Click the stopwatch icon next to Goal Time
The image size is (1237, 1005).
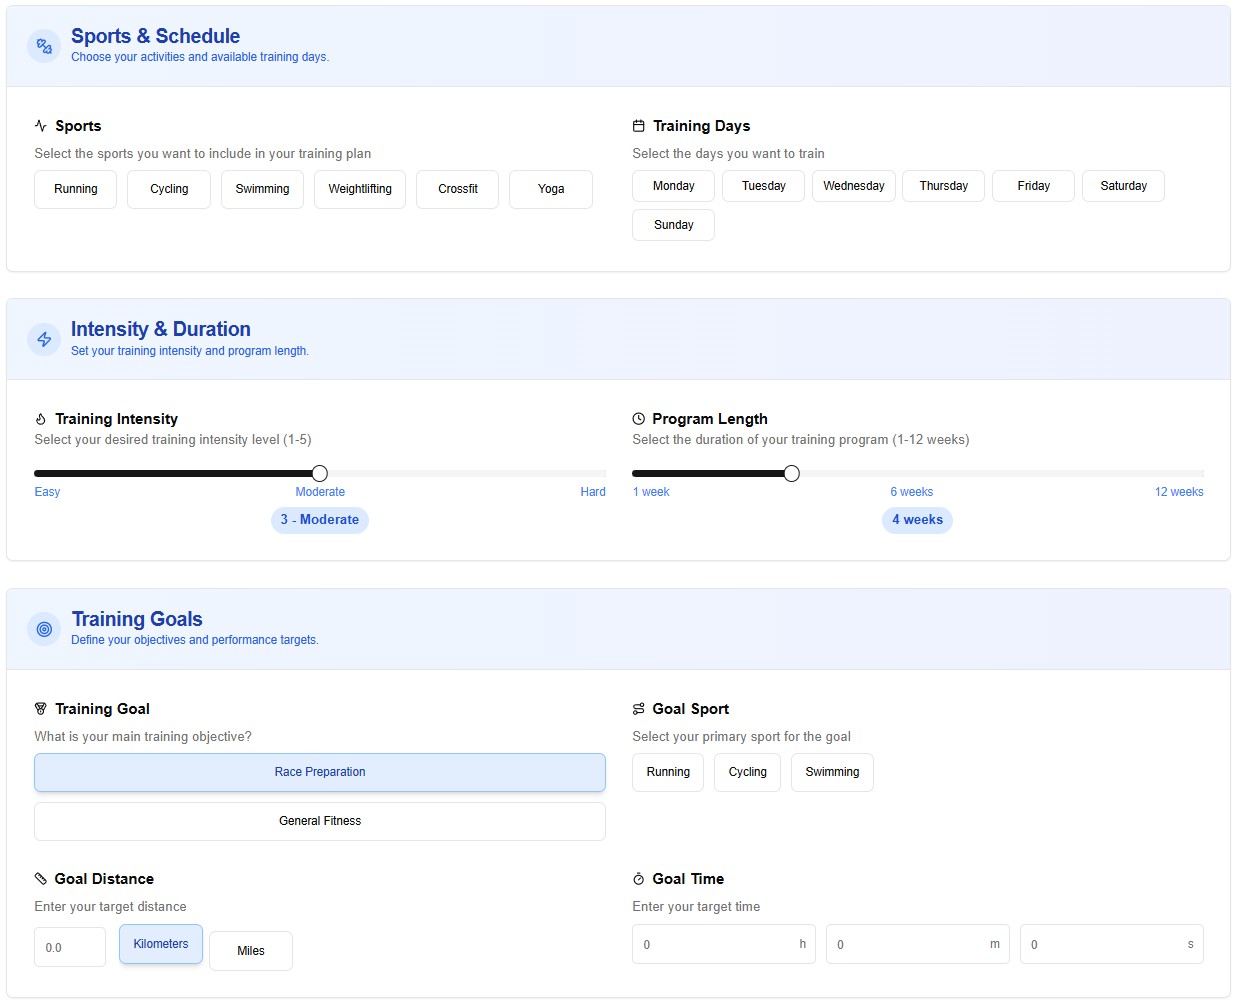click(x=639, y=879)
